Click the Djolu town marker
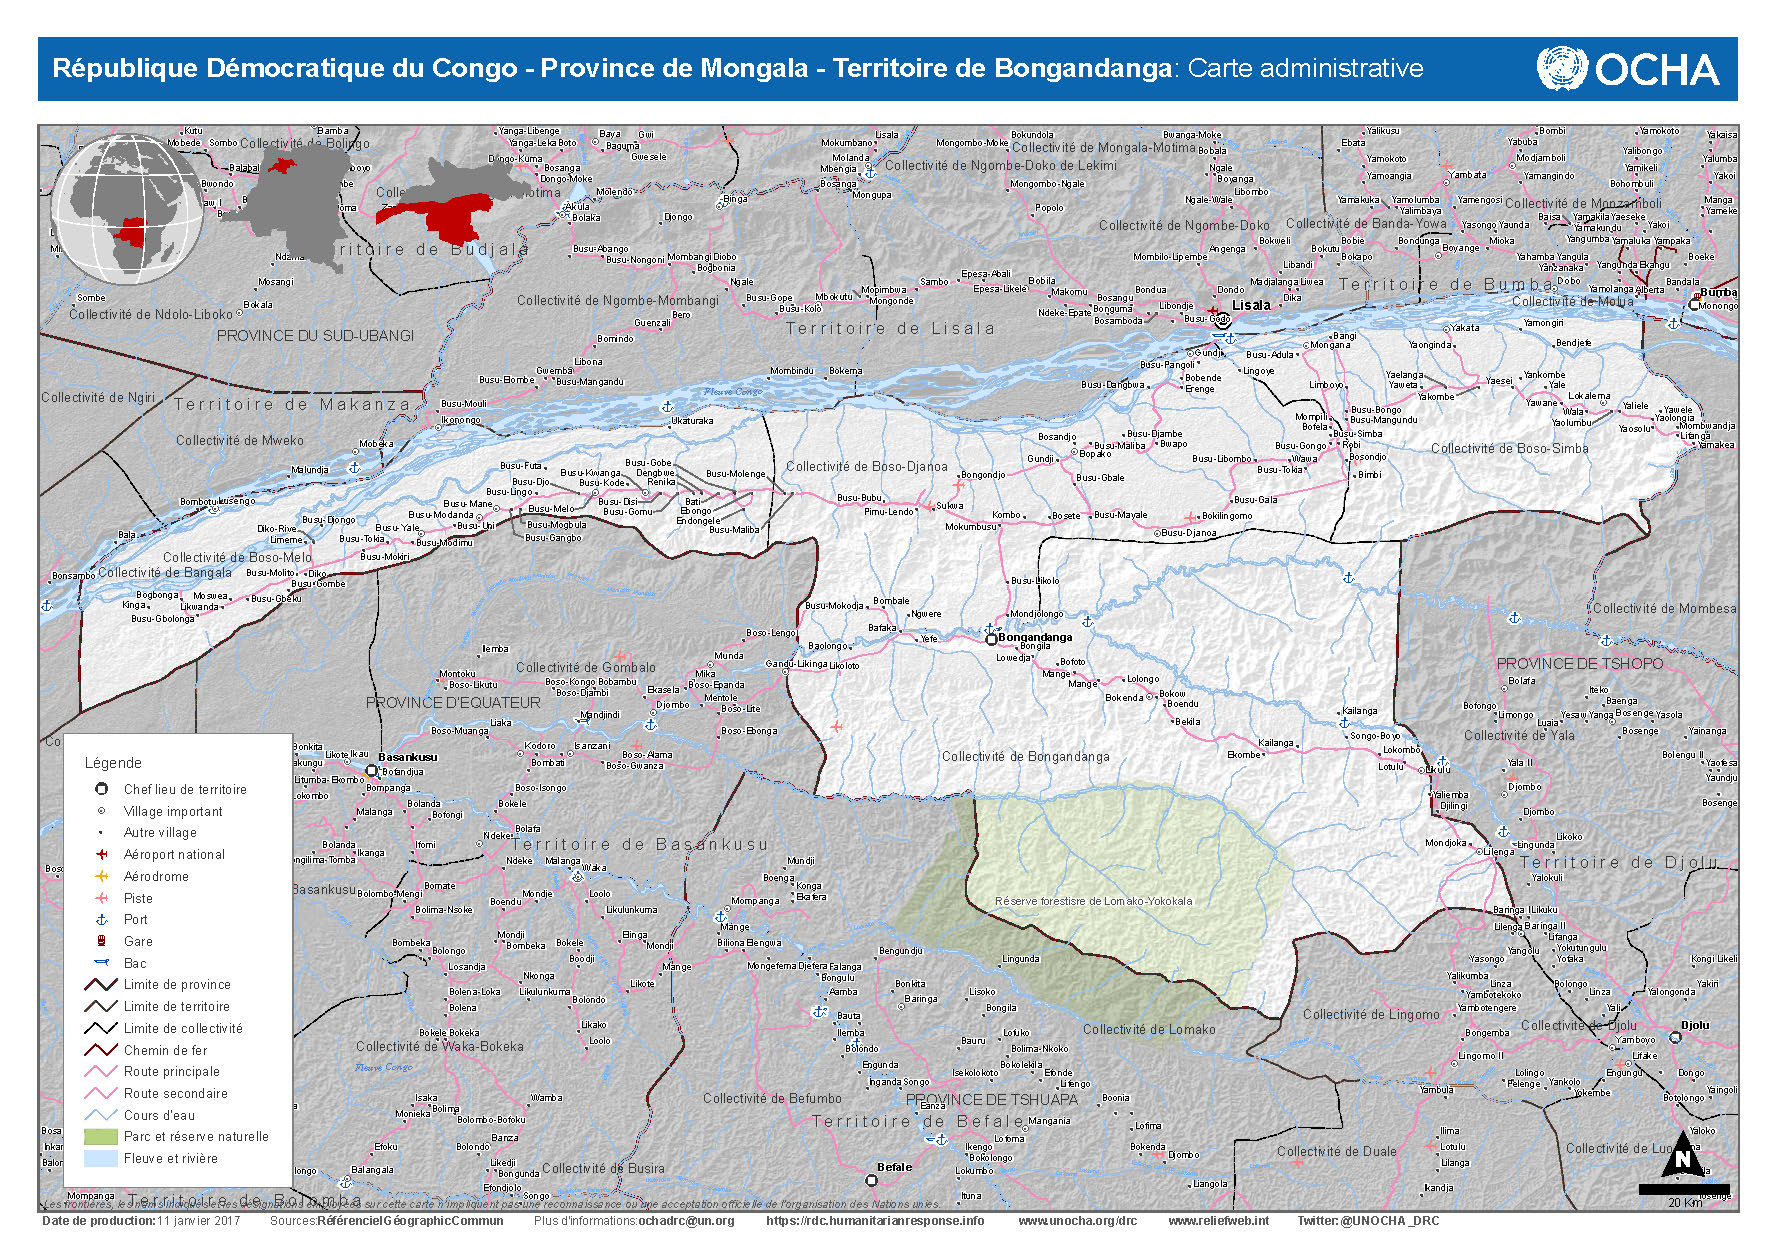Viewport: 1778px width, 1249px height. point(1676,1037)
